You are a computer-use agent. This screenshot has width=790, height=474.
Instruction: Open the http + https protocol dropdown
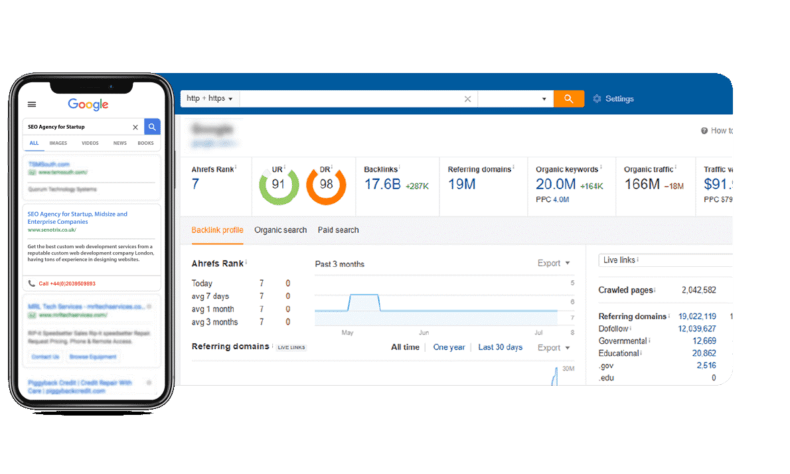[x=210, y=99]
